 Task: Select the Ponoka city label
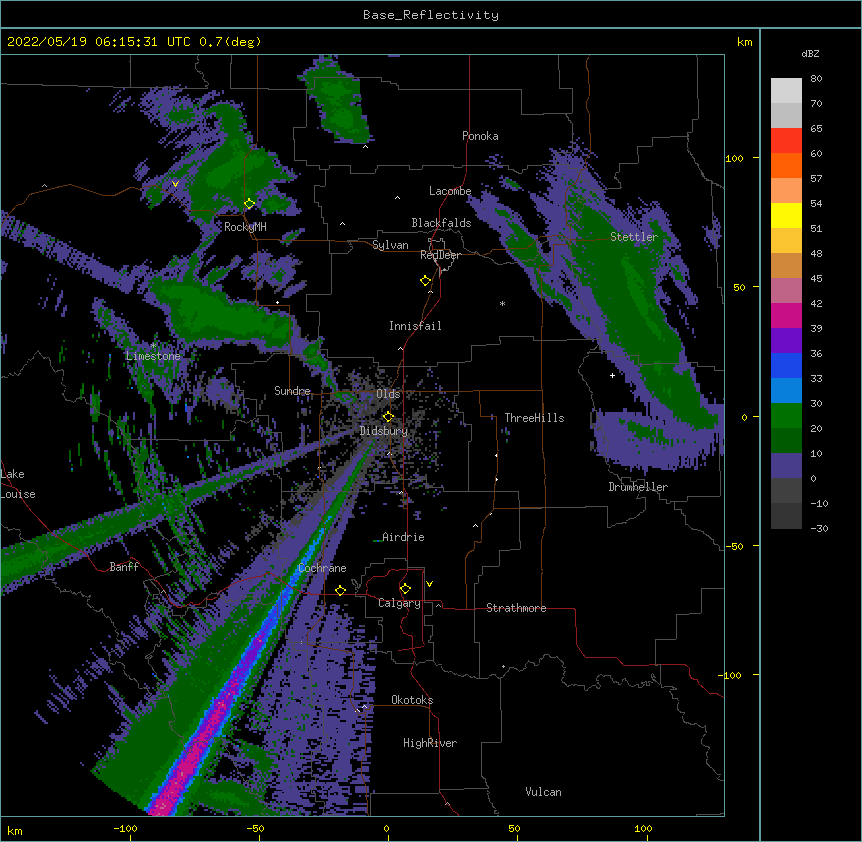pyautogui.click(x=480, y=136)
